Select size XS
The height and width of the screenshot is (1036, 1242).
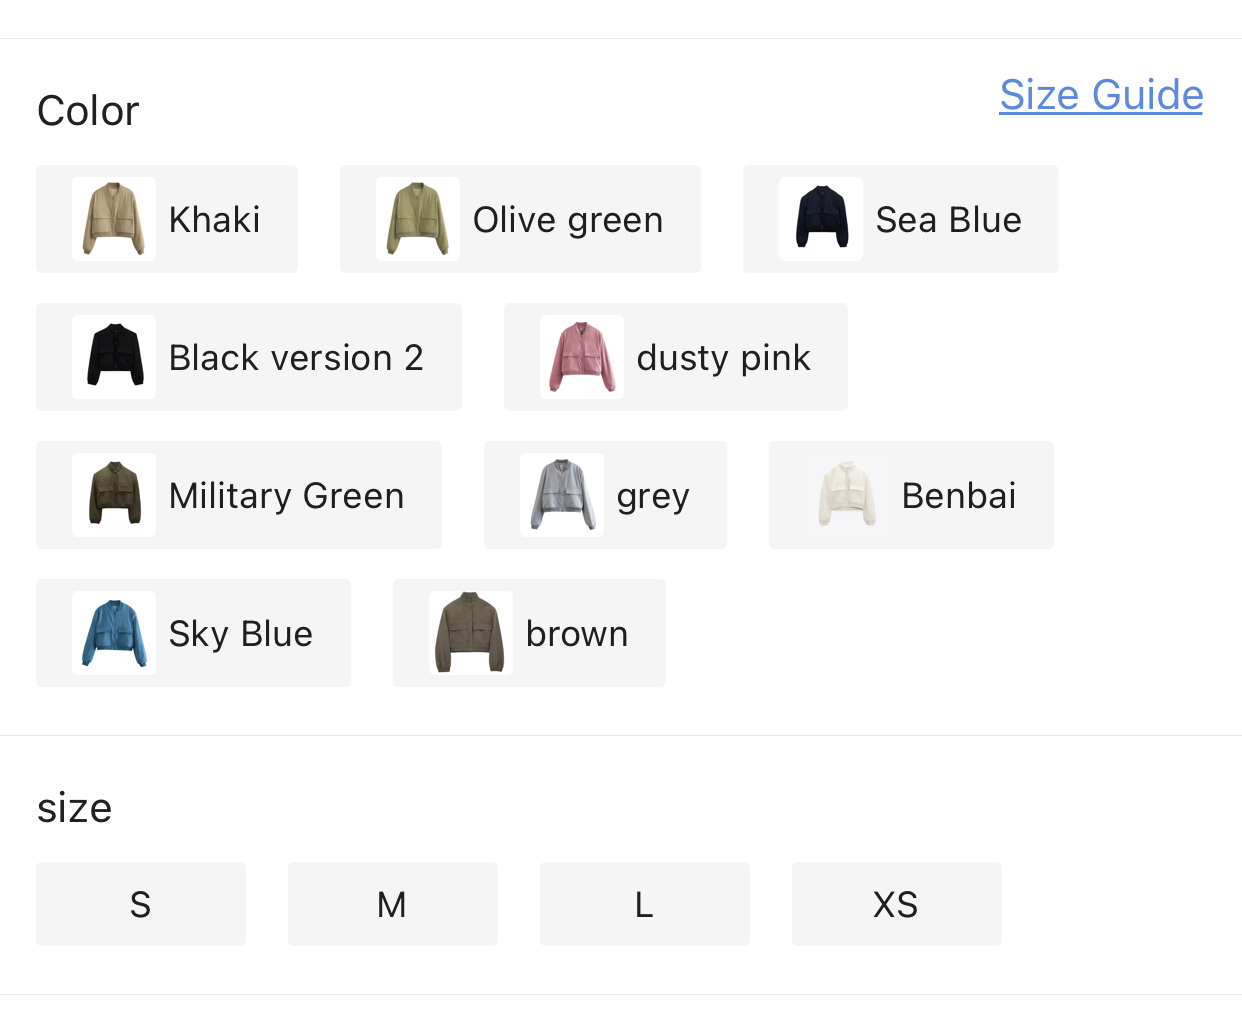pyautogui.click(x=897, y=904)
